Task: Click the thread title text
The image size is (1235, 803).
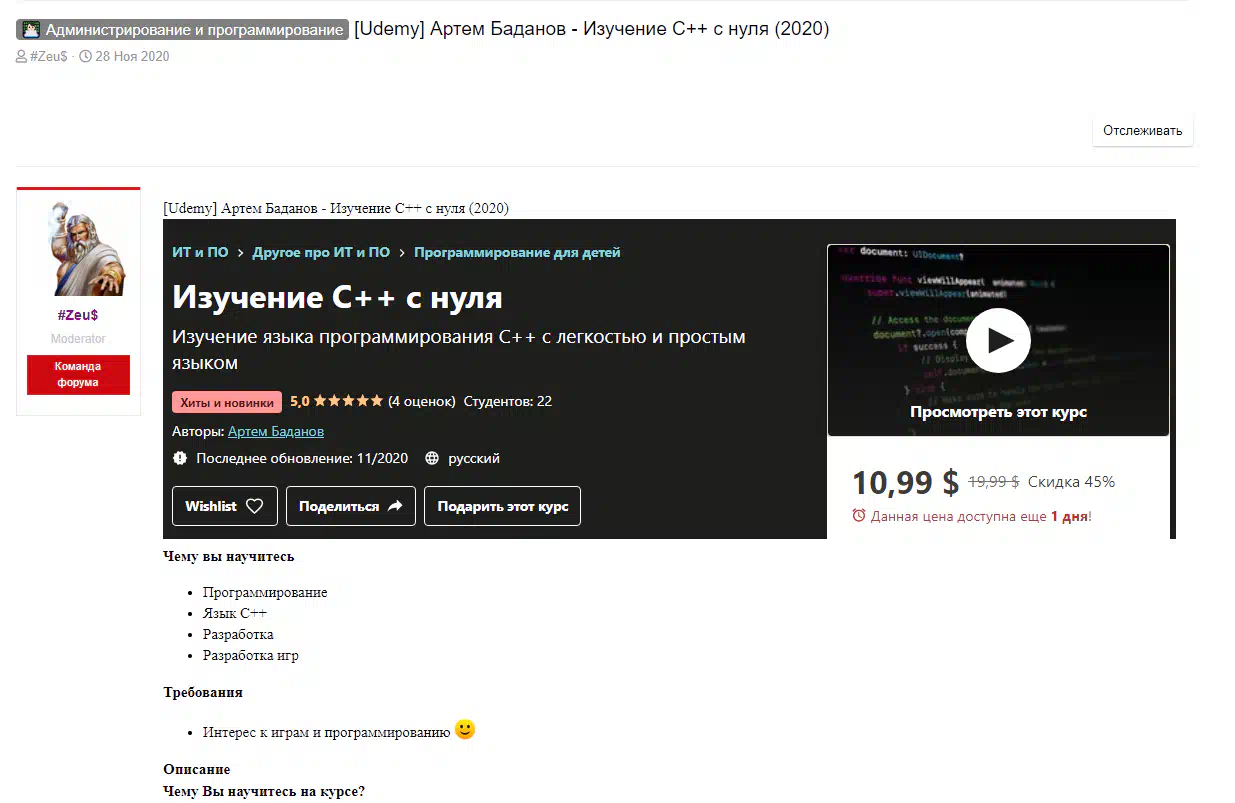Action: click(x=592, y=29)
